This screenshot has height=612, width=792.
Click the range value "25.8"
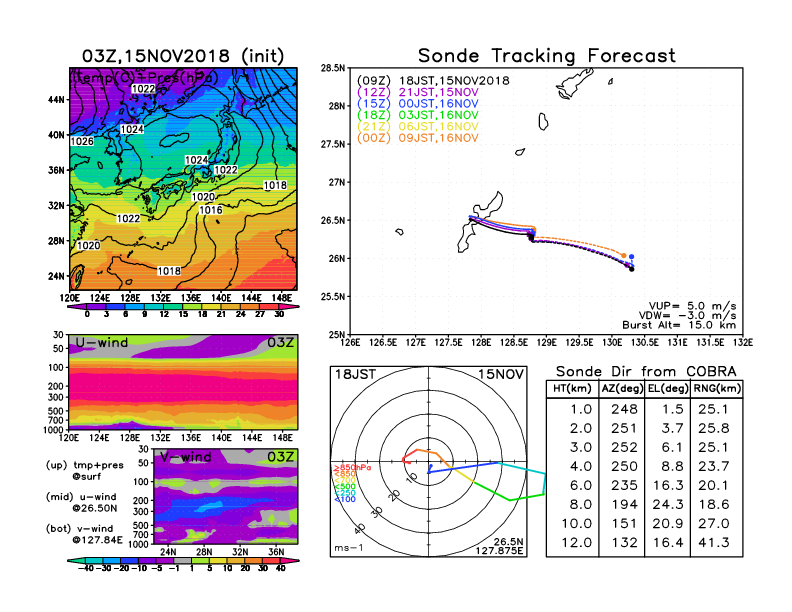coord(714,429)
